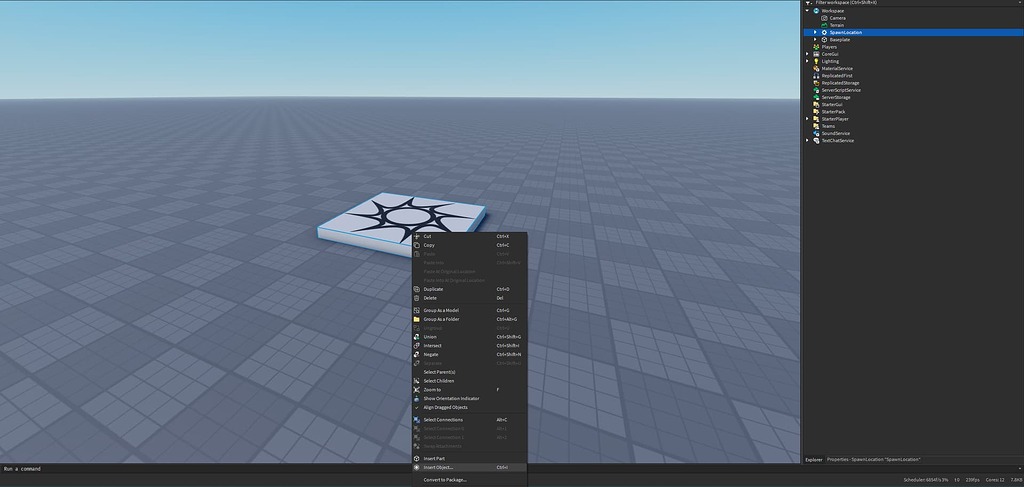The image size is (1024, 487).
Task: Click the ServerStorage icon
Action: click(x=816, y=97)
